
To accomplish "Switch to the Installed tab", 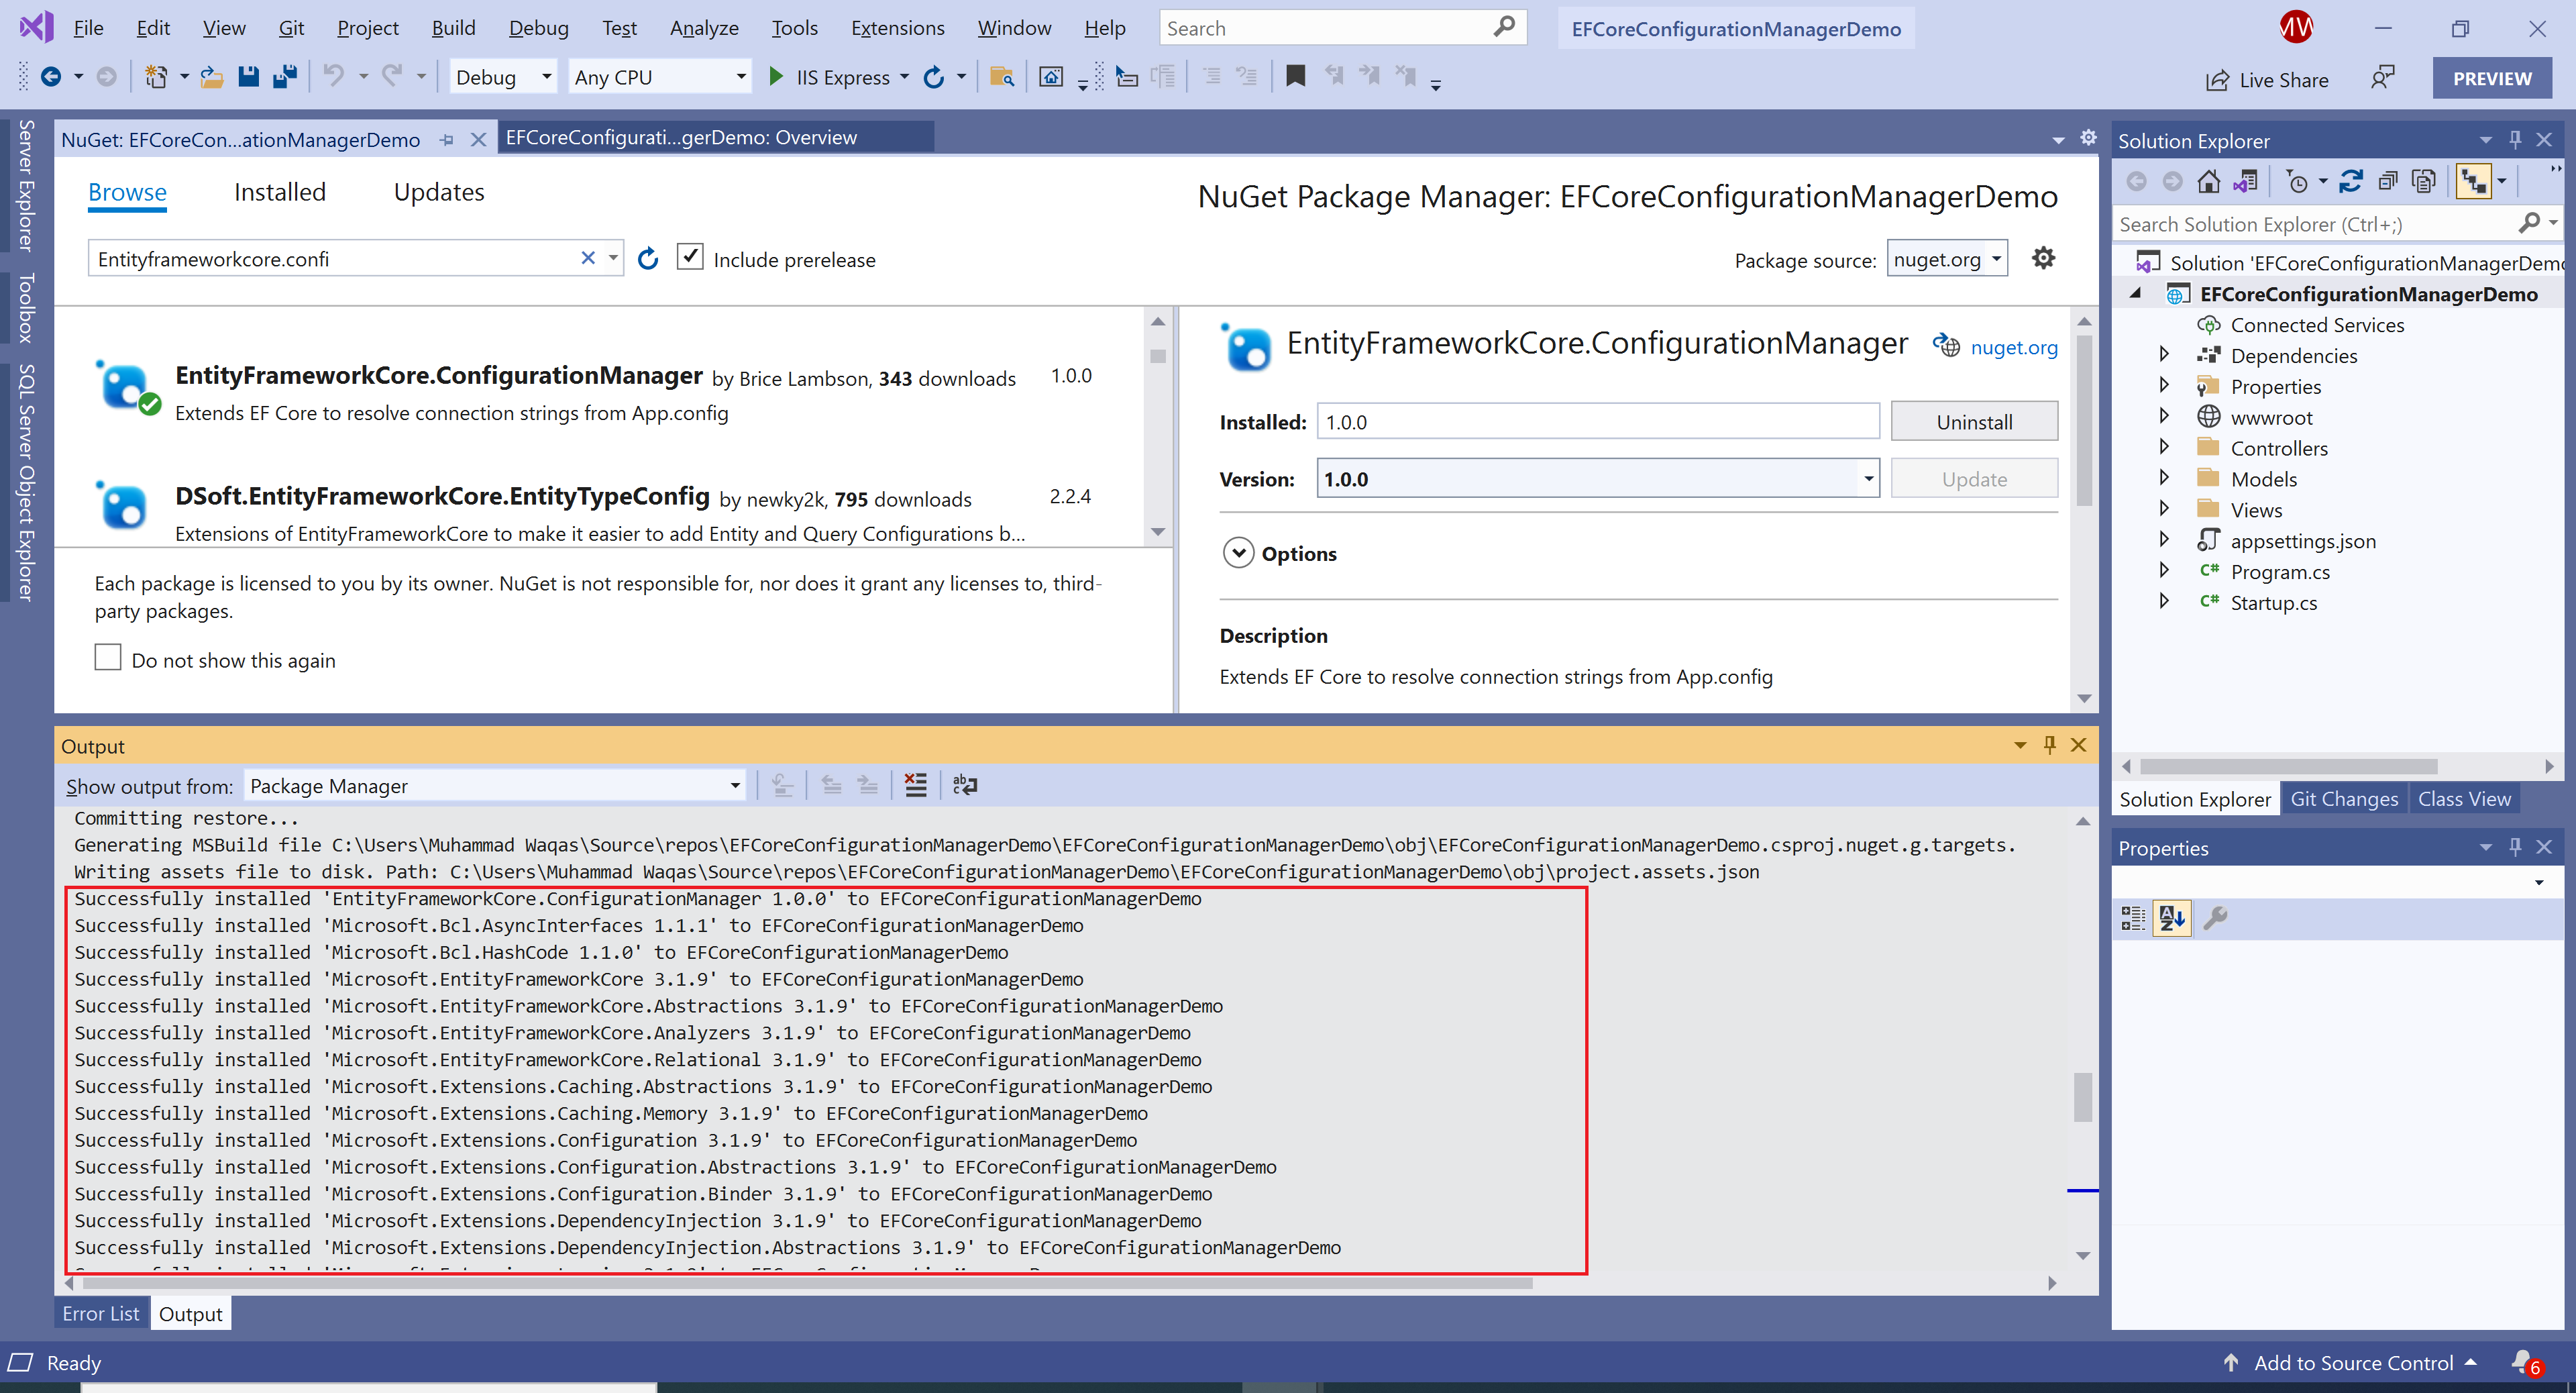I will click(280, 192).
